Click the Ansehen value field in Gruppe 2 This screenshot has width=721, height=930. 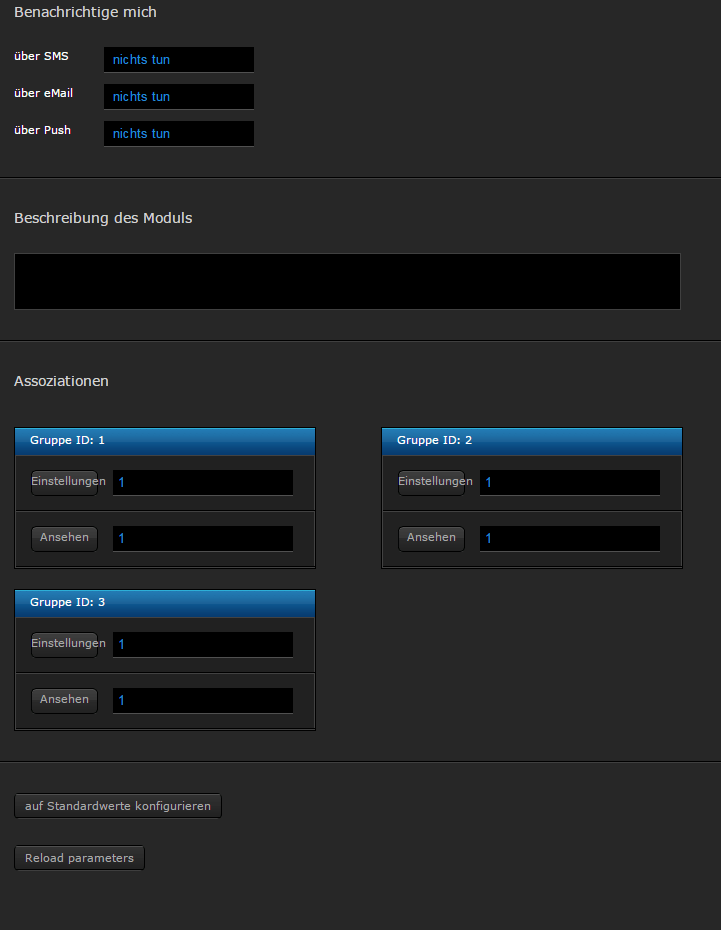coord(570,539)
